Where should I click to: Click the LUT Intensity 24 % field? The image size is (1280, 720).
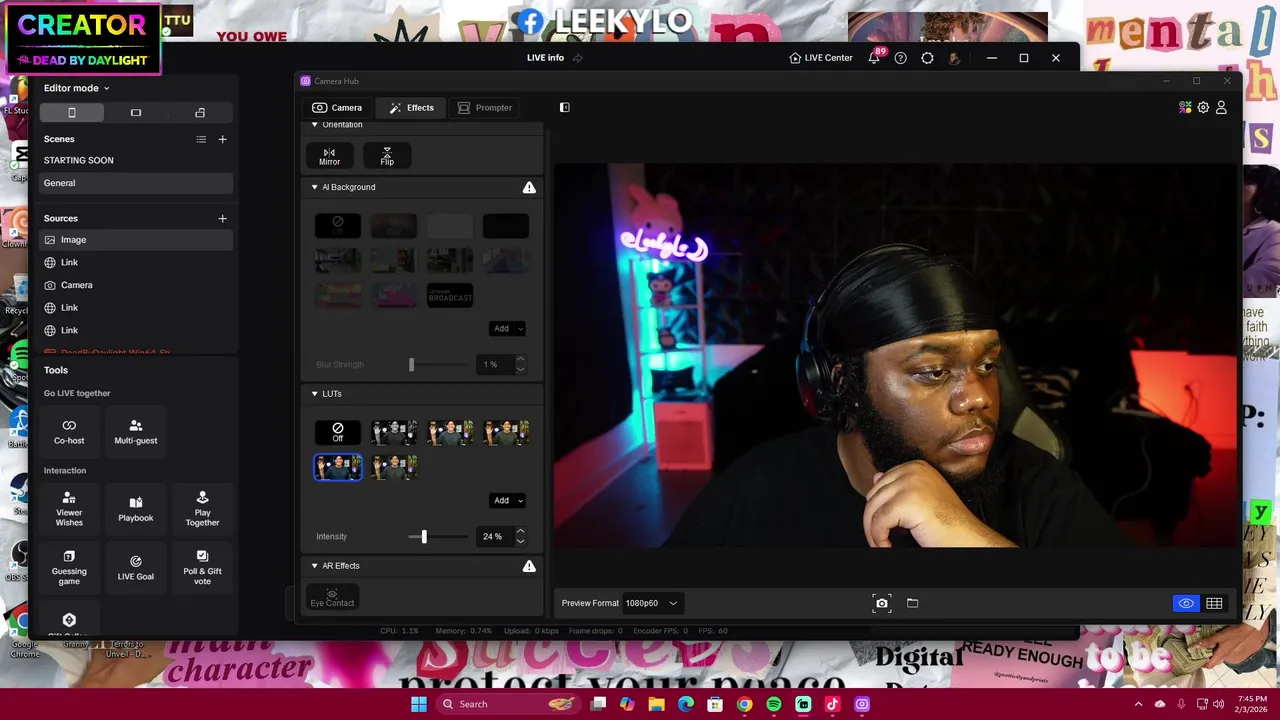[493, 537]
